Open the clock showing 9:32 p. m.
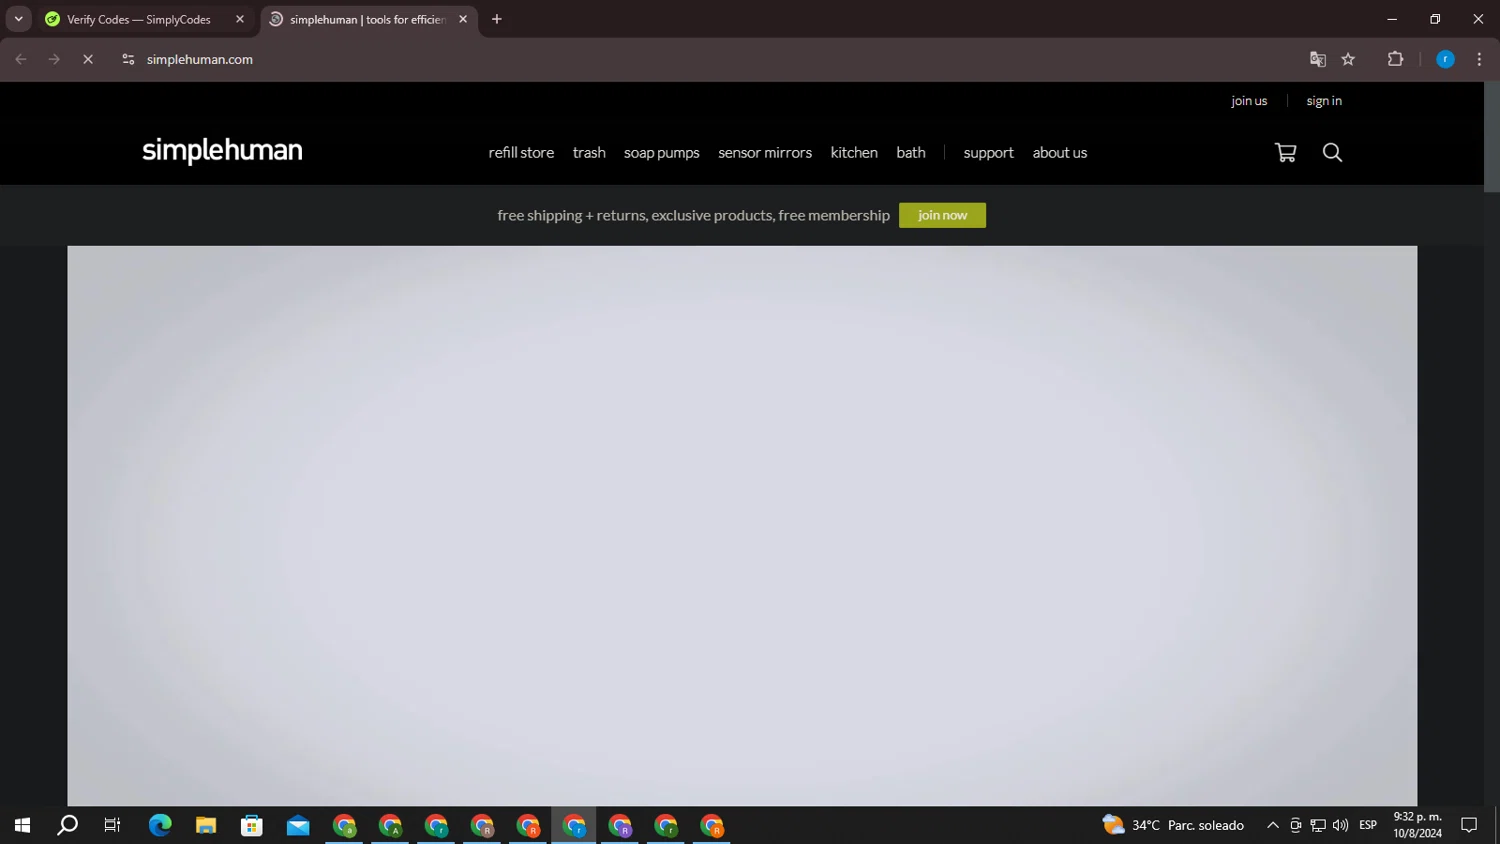Viewport: 1500px width, 844px height. pyautogui.click(x=1418, y=825)
